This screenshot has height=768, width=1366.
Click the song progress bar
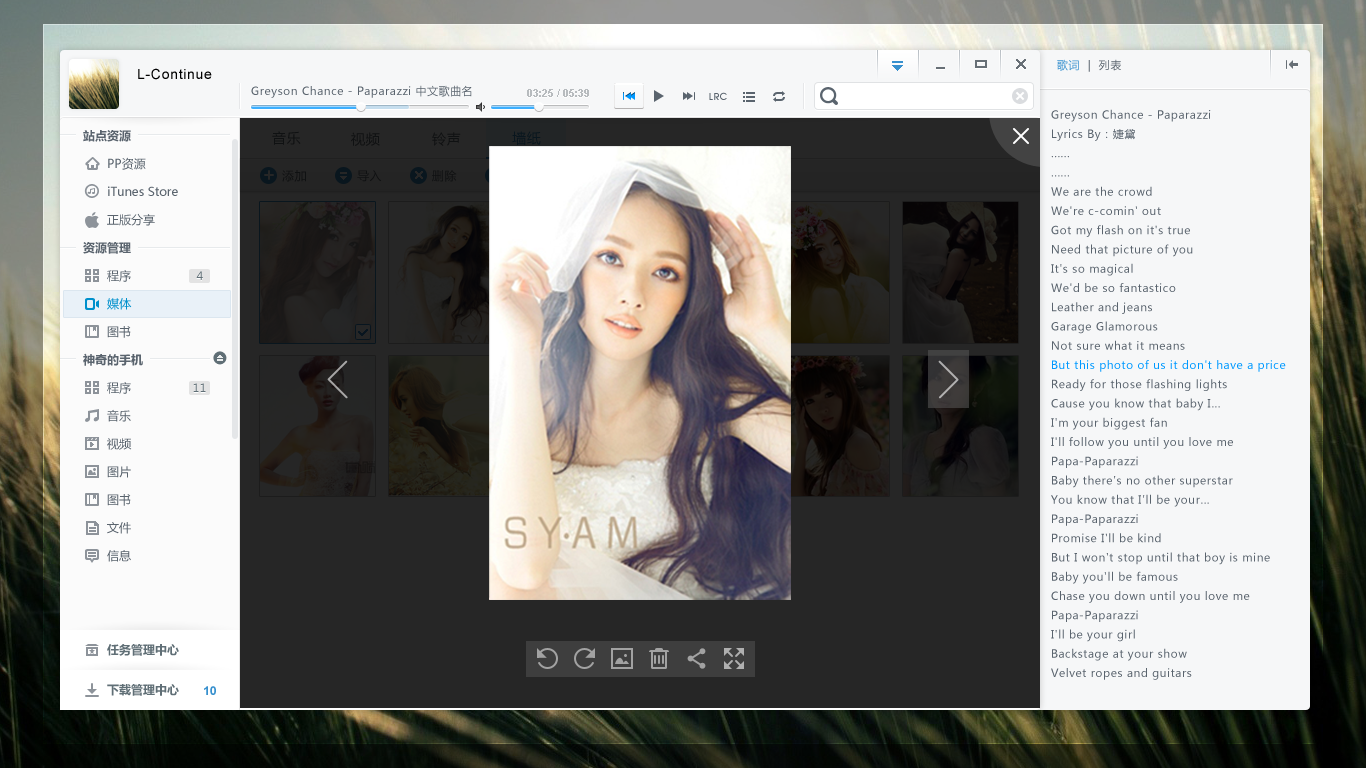(360, 106)
